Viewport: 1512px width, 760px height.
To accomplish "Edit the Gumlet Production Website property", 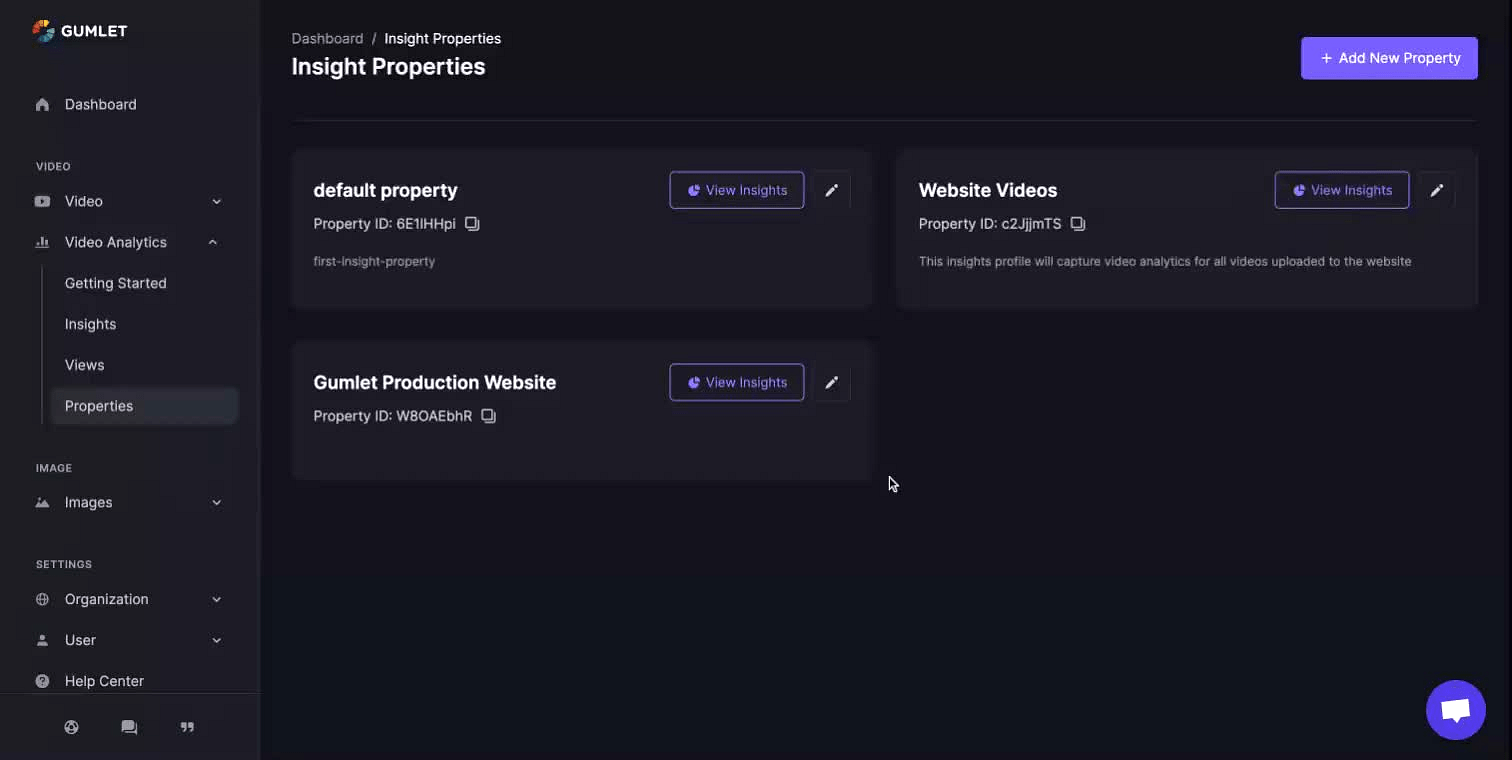I will pos(831,382).
